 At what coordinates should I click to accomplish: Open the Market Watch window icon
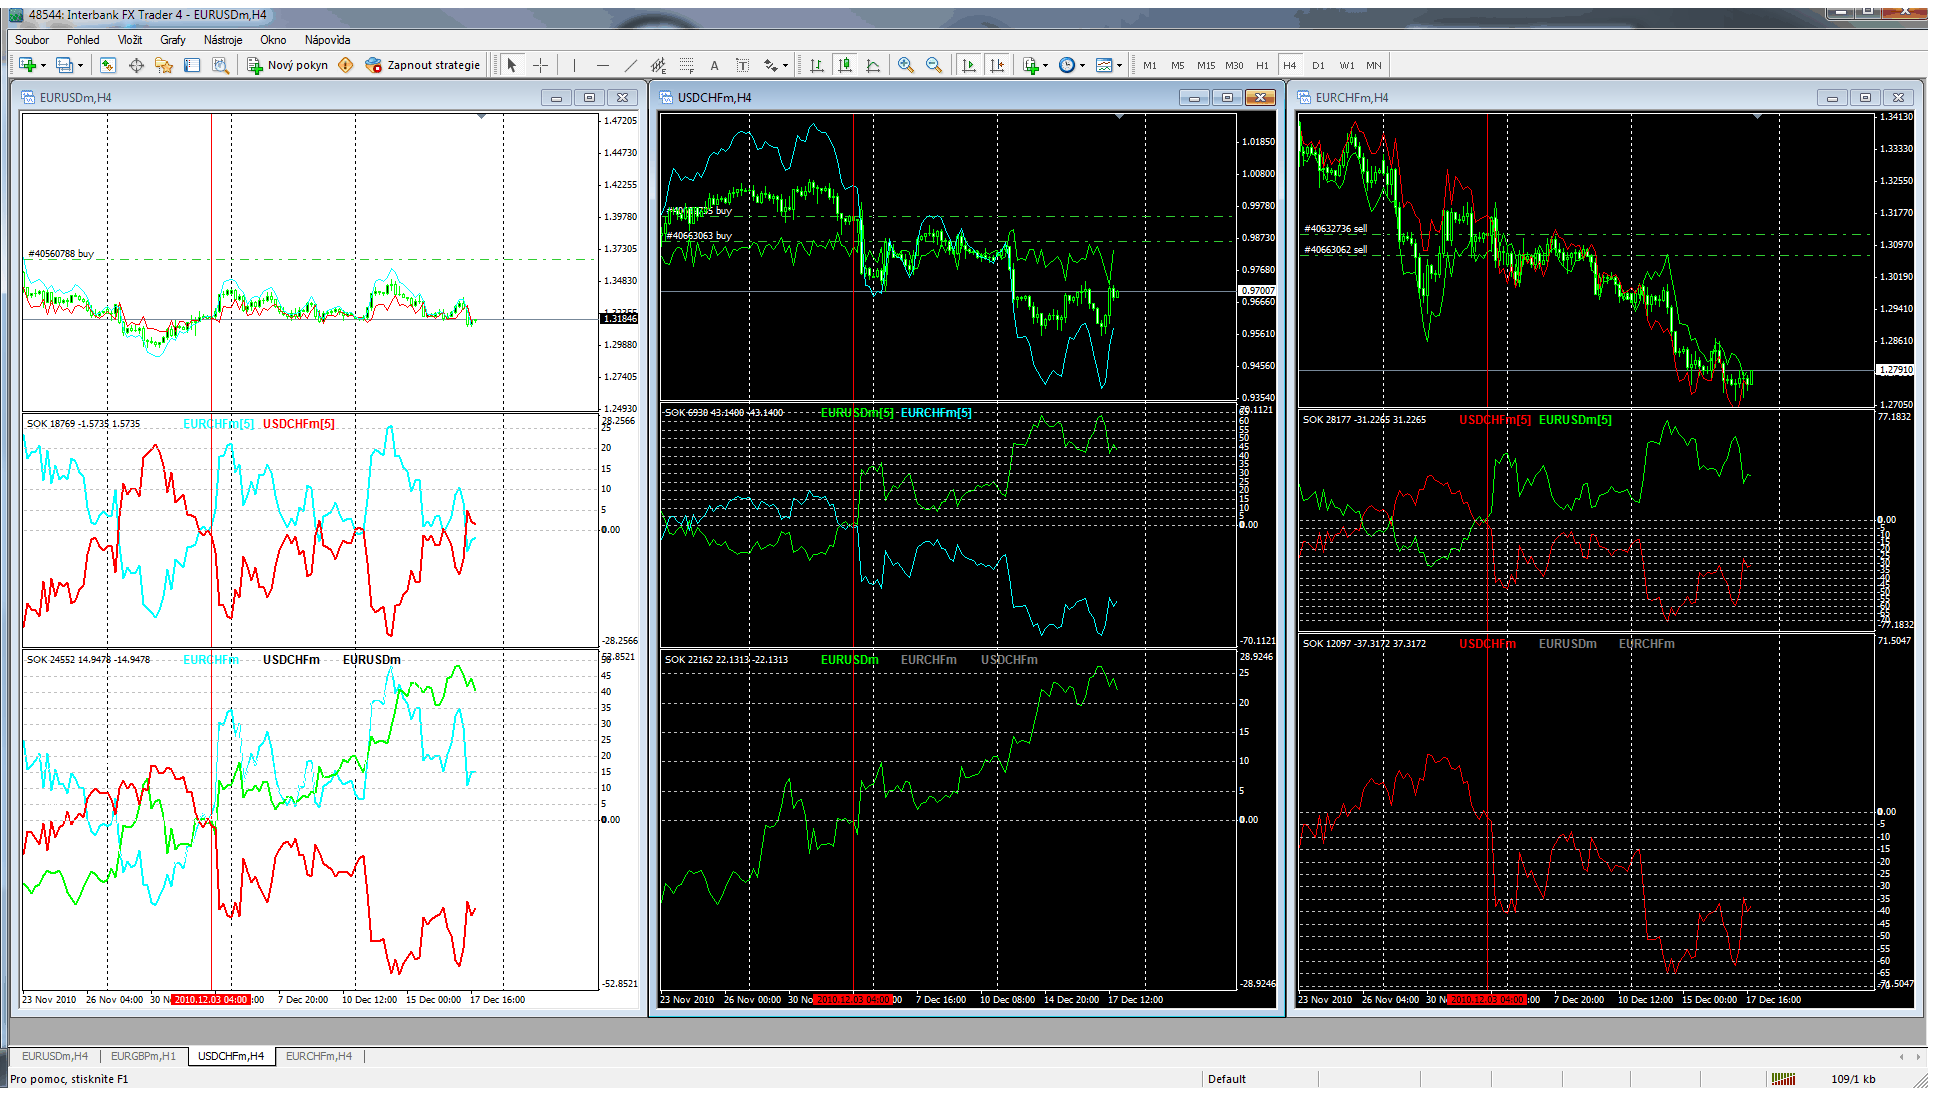coord(108,65)
